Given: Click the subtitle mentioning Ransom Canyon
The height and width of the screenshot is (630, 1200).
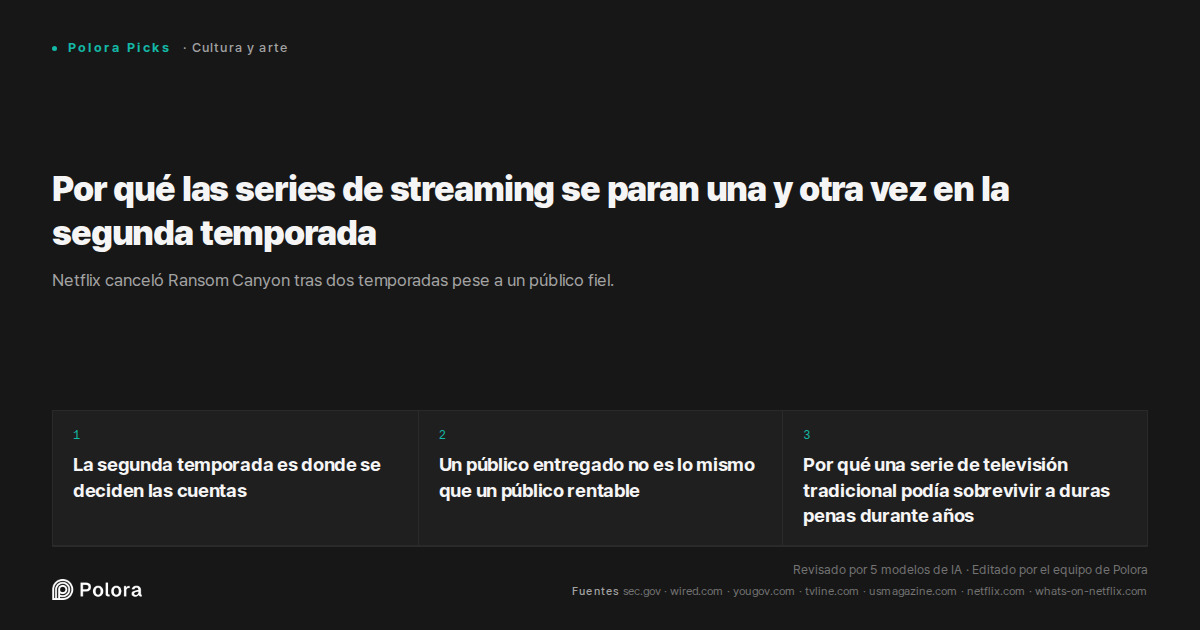Looking at the screenshot, I should [x=333, y=280].
